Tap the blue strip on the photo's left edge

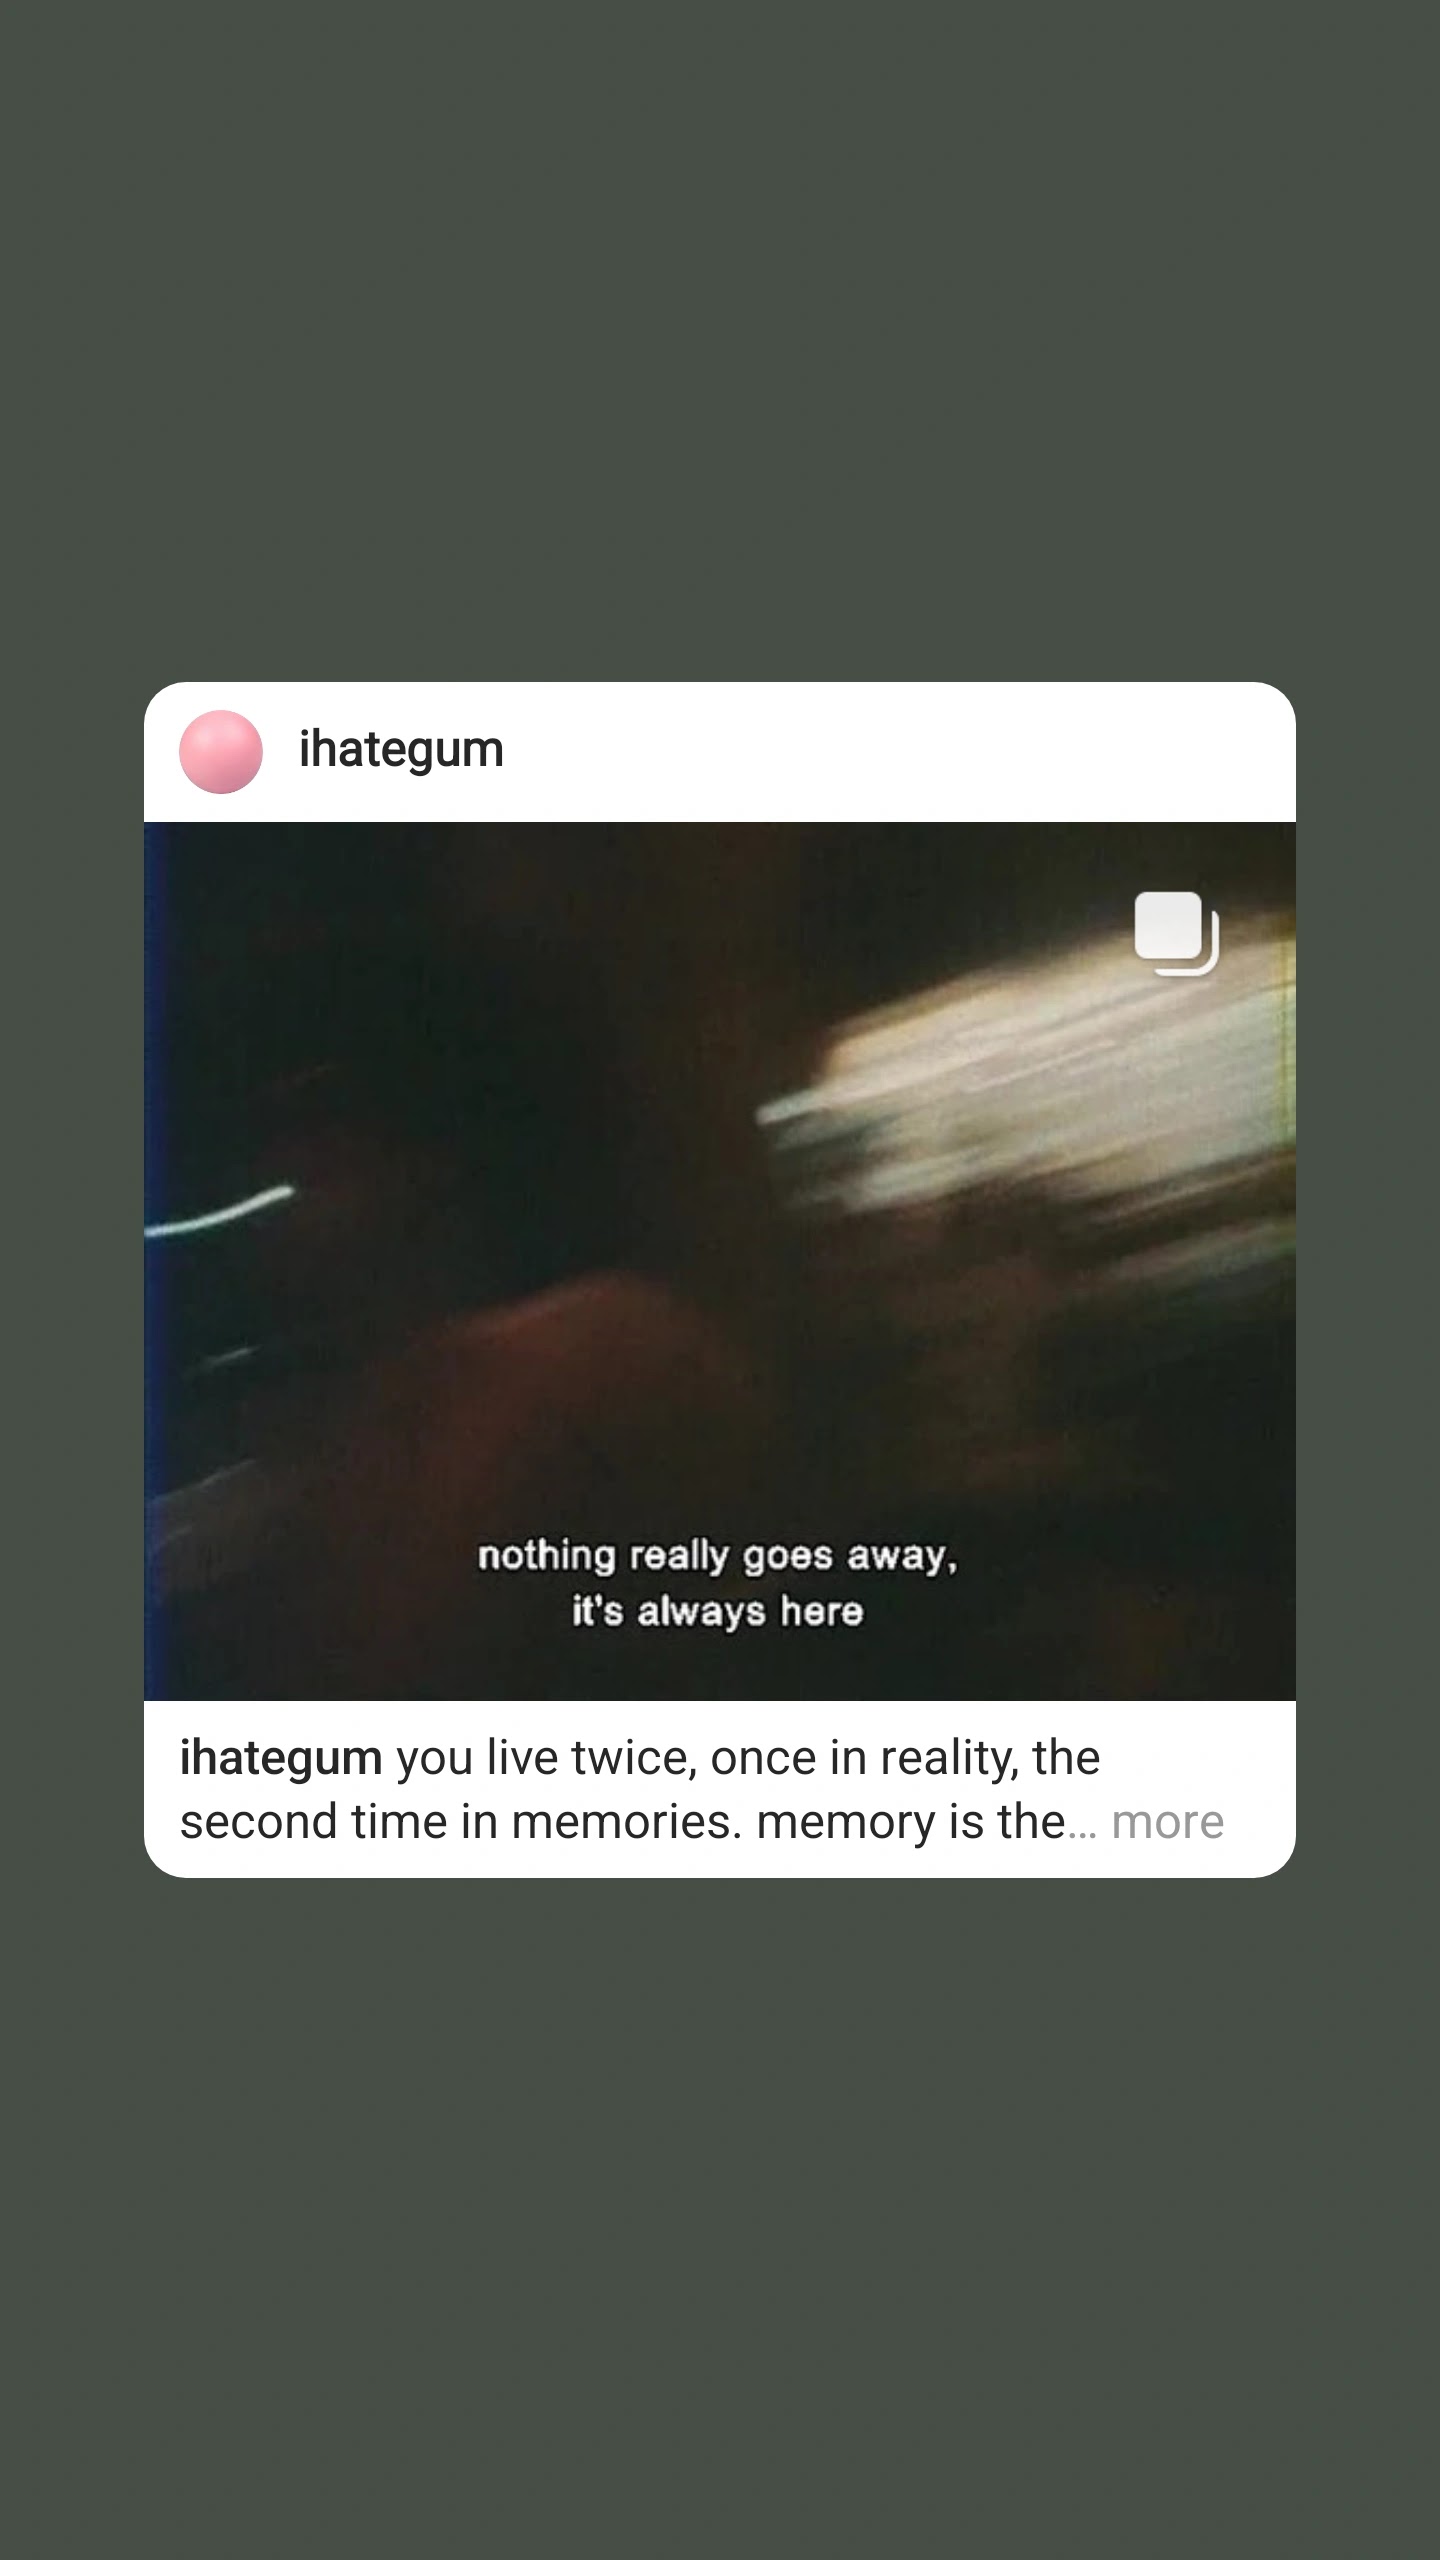point(152,1261)
